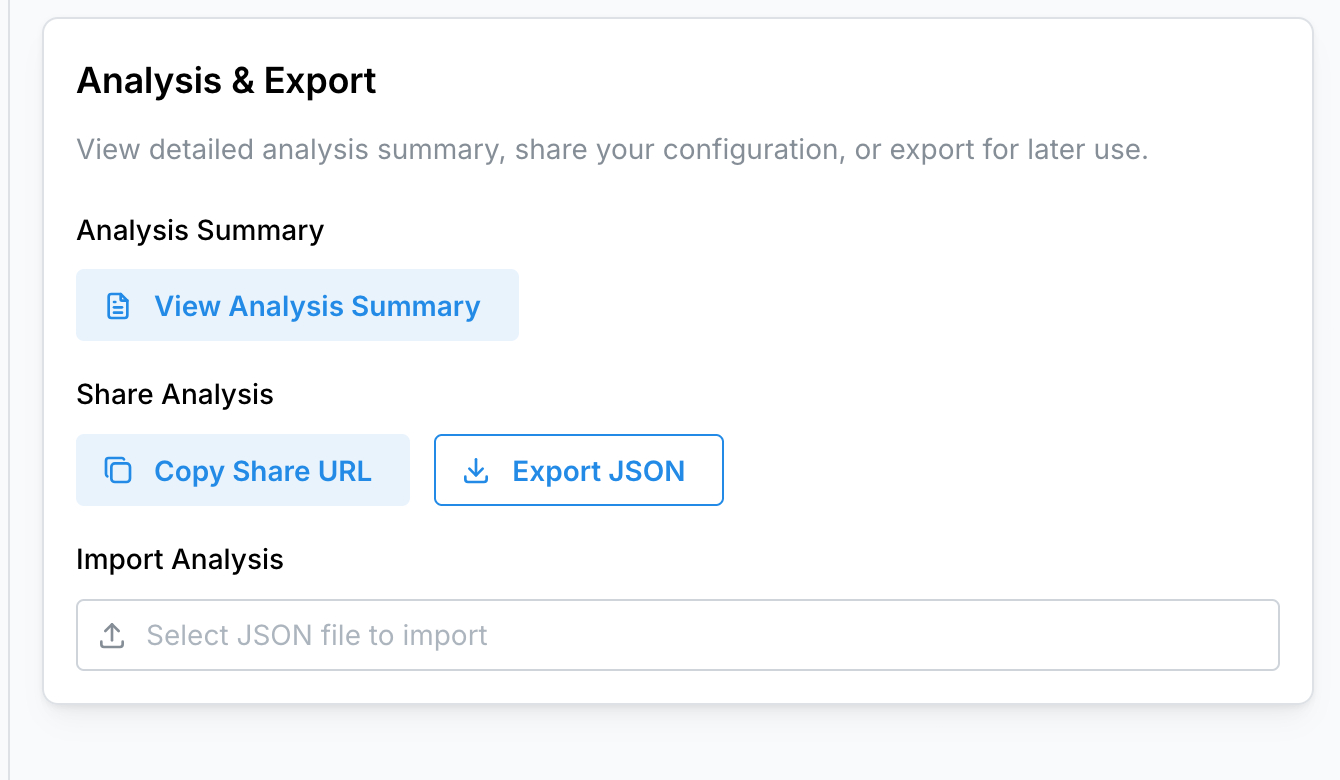Click the "Select JSON file to import" placeholder text
The image size is (1340, 780).
tap(317, 635)
